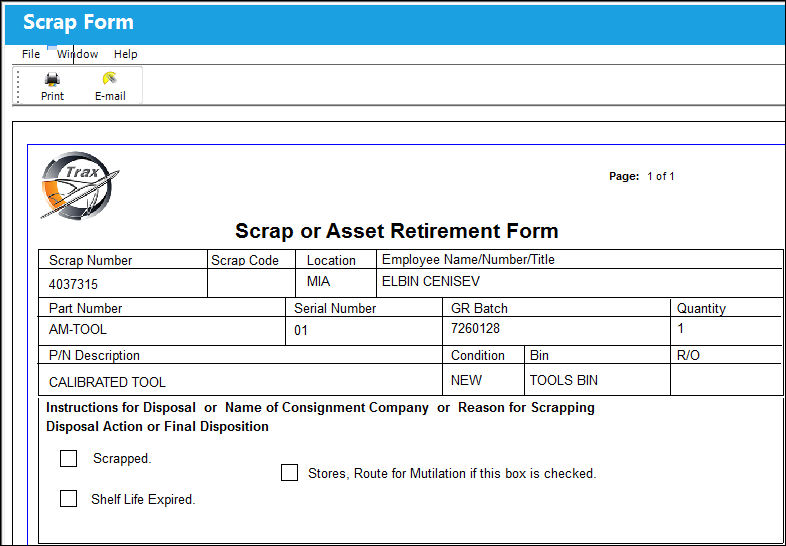Screen dimensions: 786x546
Task: Check the Shelf Life Expired checkbox
Action: coord(68,499)
